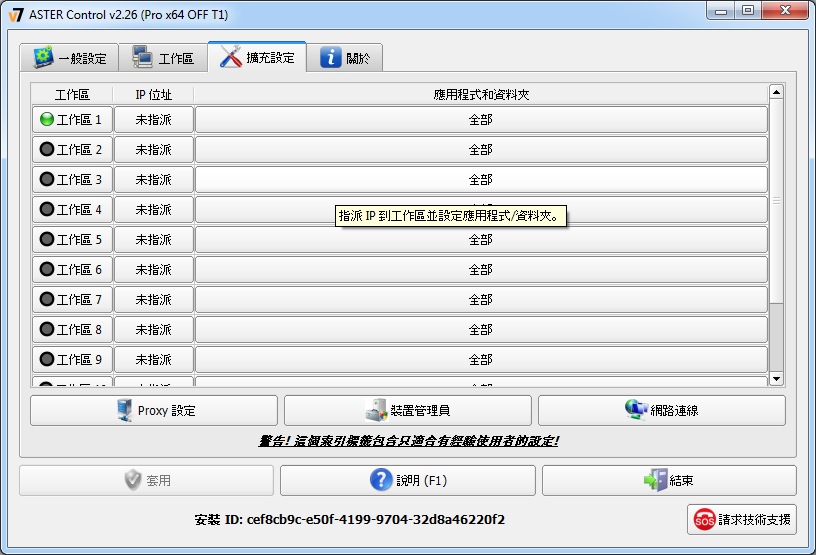Set applications and folders for 工作區 9

pyautogui.click(x=481, y=359)
